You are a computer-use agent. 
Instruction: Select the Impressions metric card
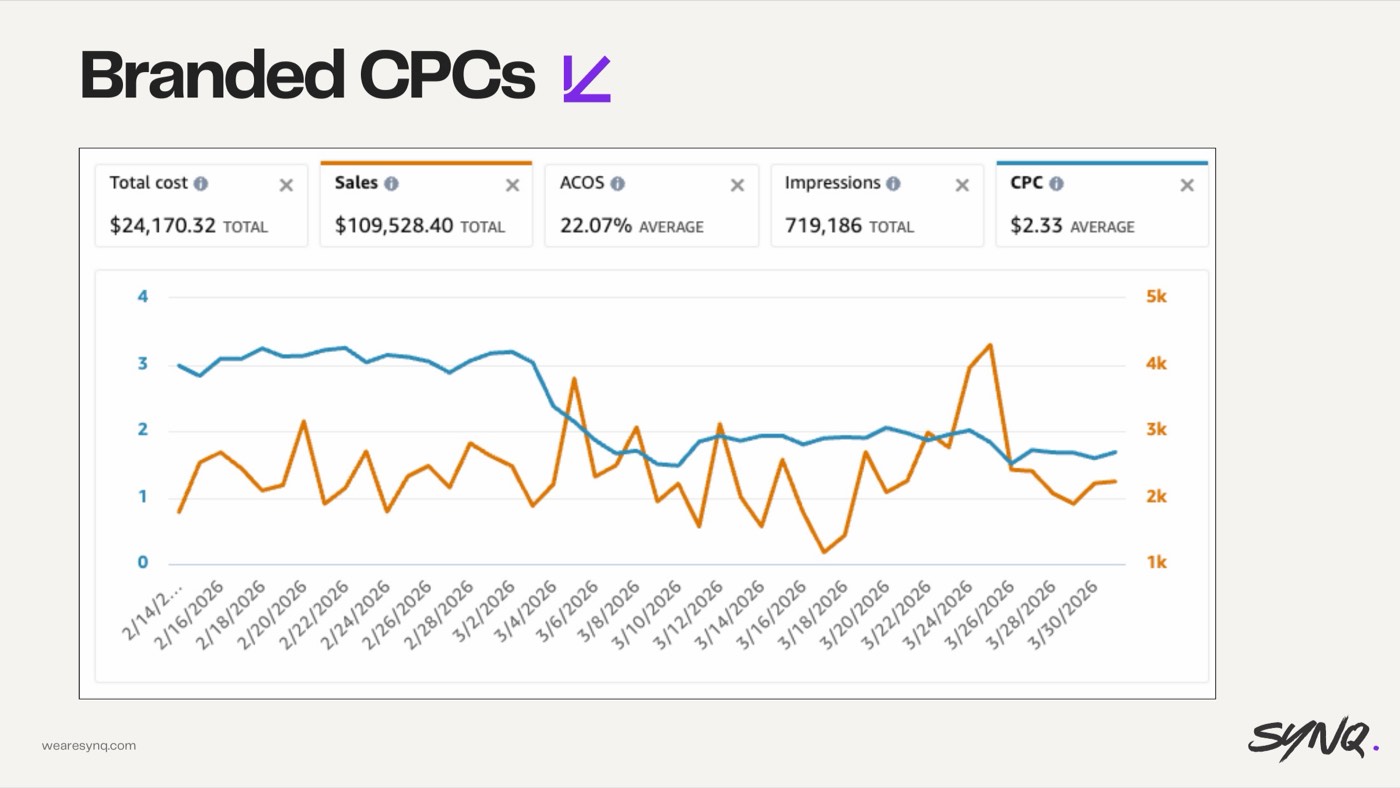tap(877, 205)
